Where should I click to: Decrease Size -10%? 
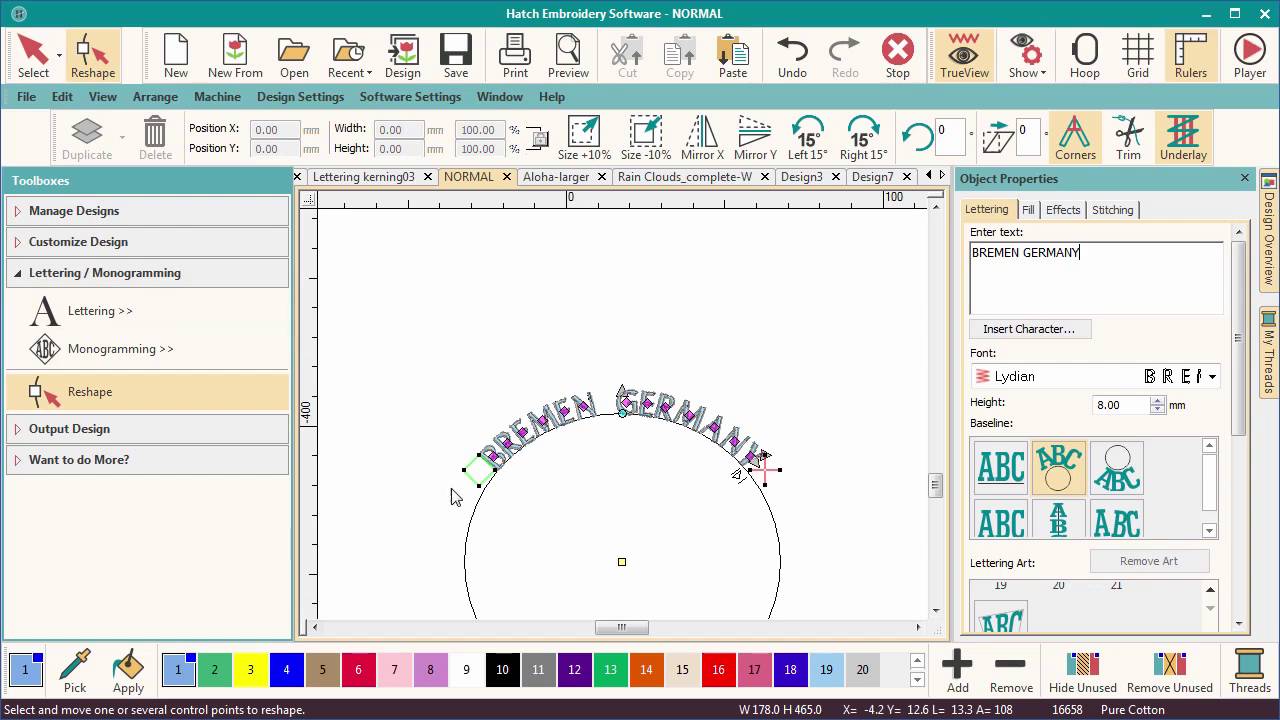(646, 137)
